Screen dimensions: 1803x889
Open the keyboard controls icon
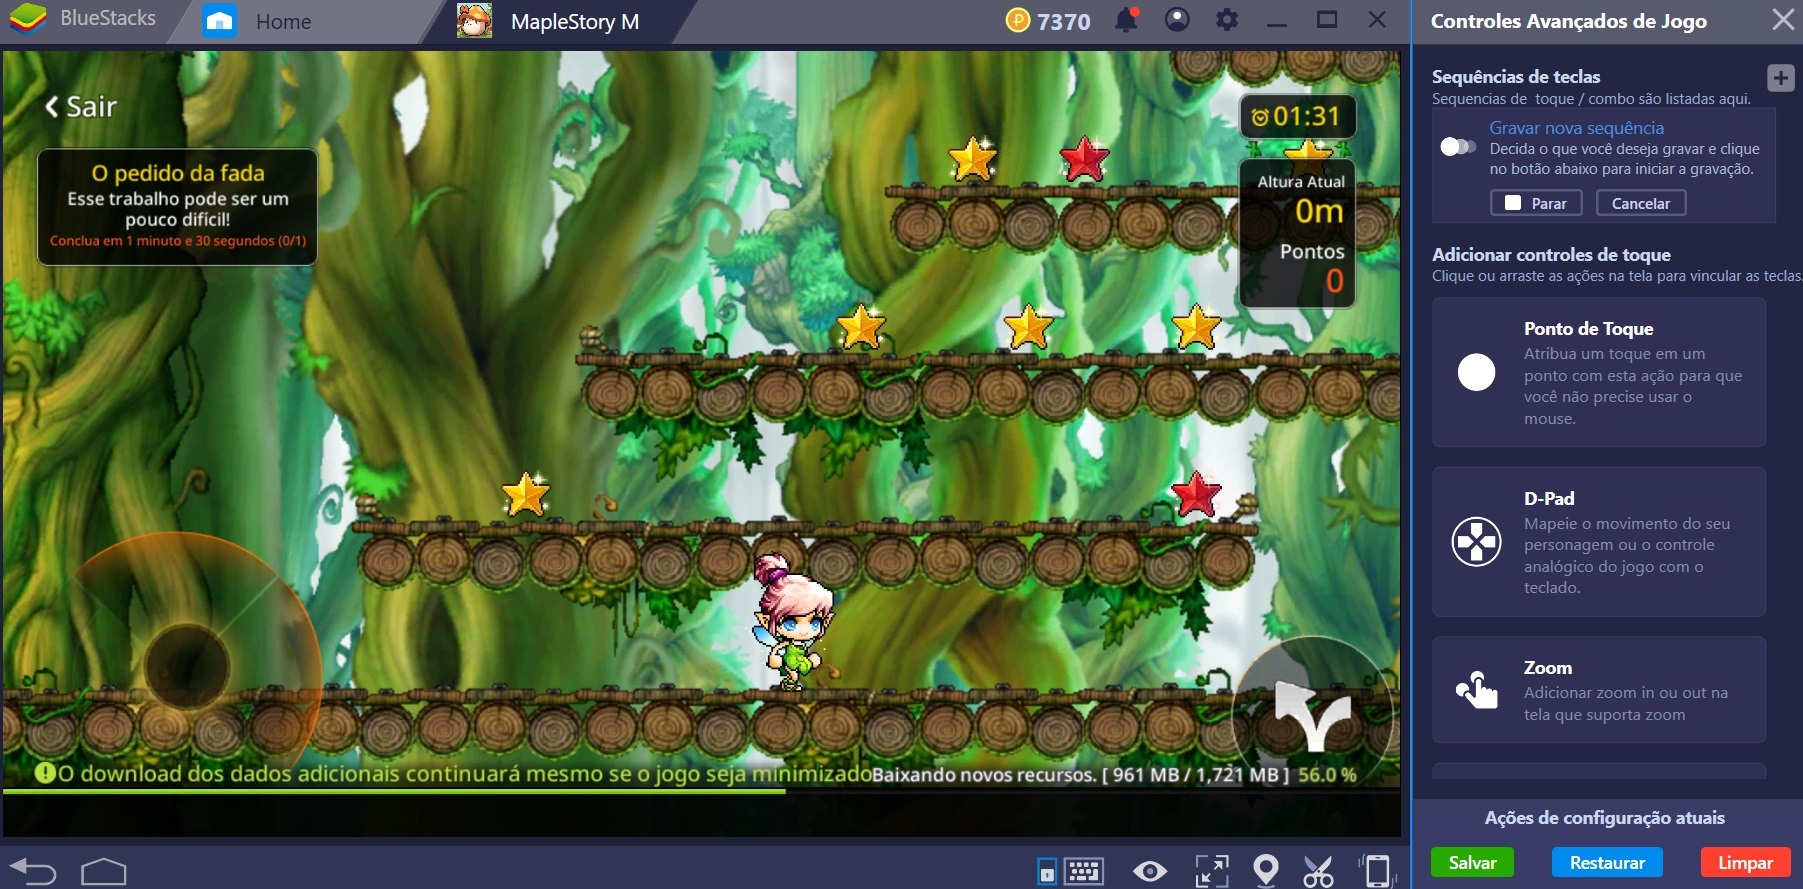[x=1083, y=871]
